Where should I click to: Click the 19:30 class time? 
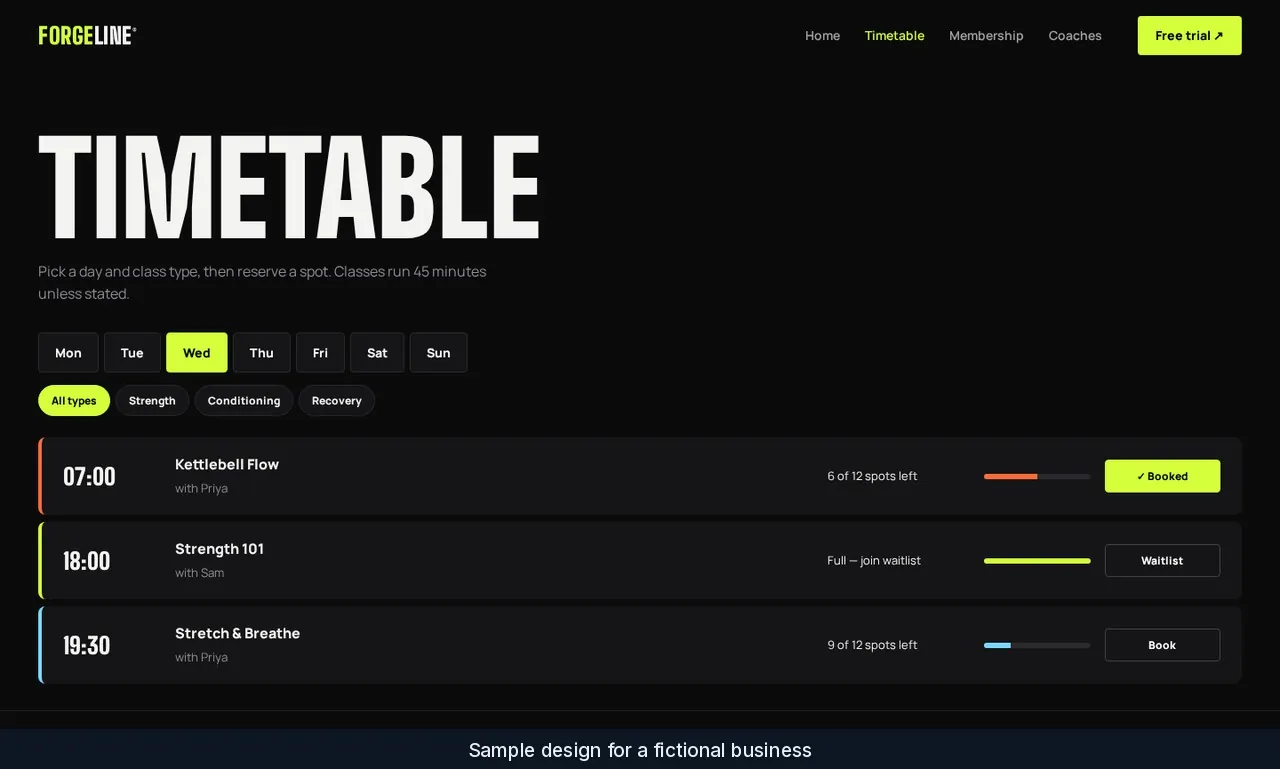87,645
